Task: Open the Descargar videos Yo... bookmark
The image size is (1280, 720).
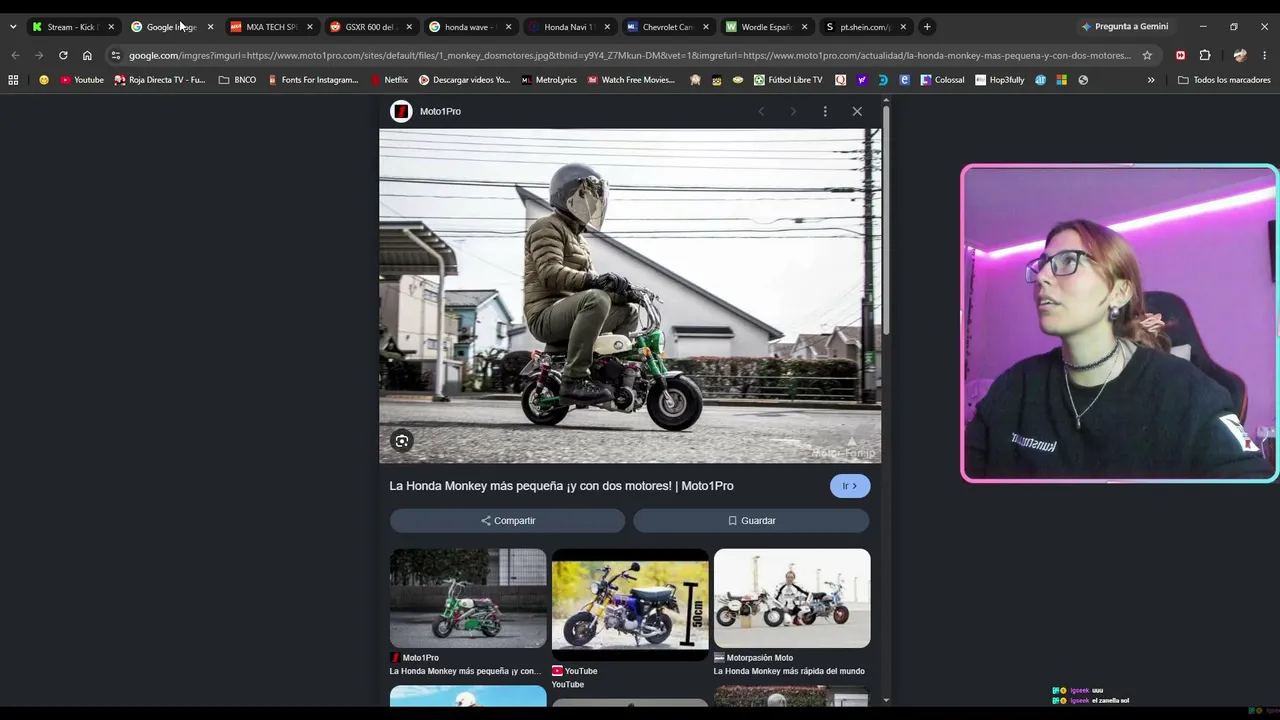Action: tap(464, 80)
